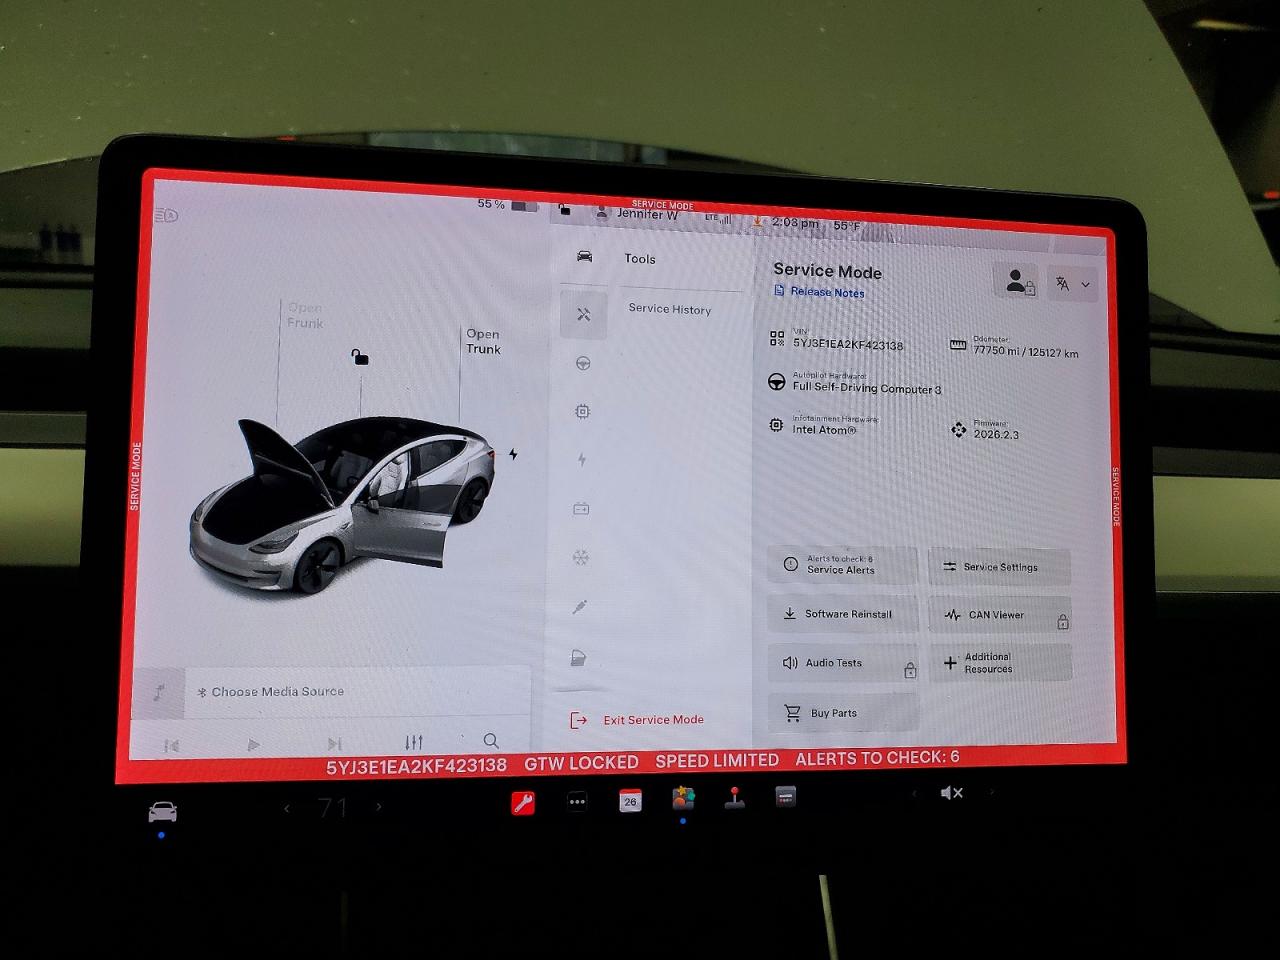Tap the Intel Atom infotainment hardware entry
The width and height of the screenshot is (1280, 960).
(824, 426)
